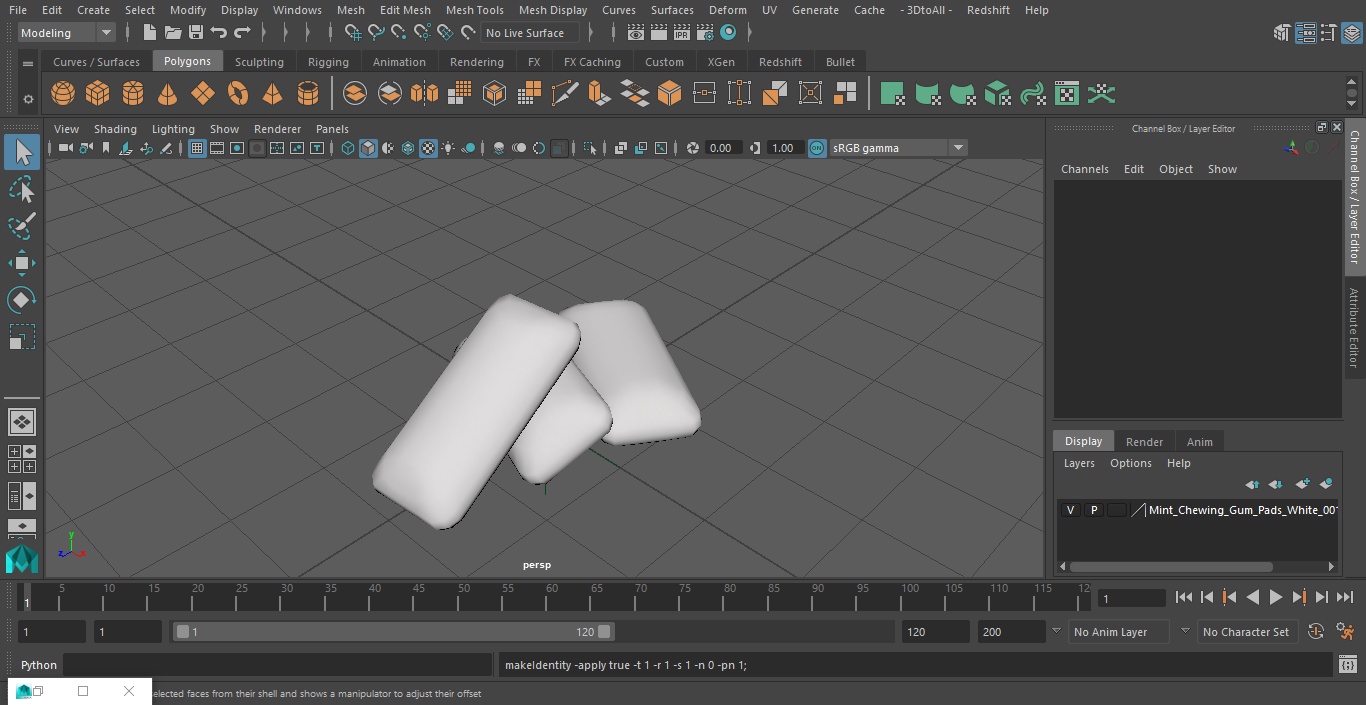Open shelf settings gear icon
This screenshot has width=1366, height=705.
click(28, 99)
